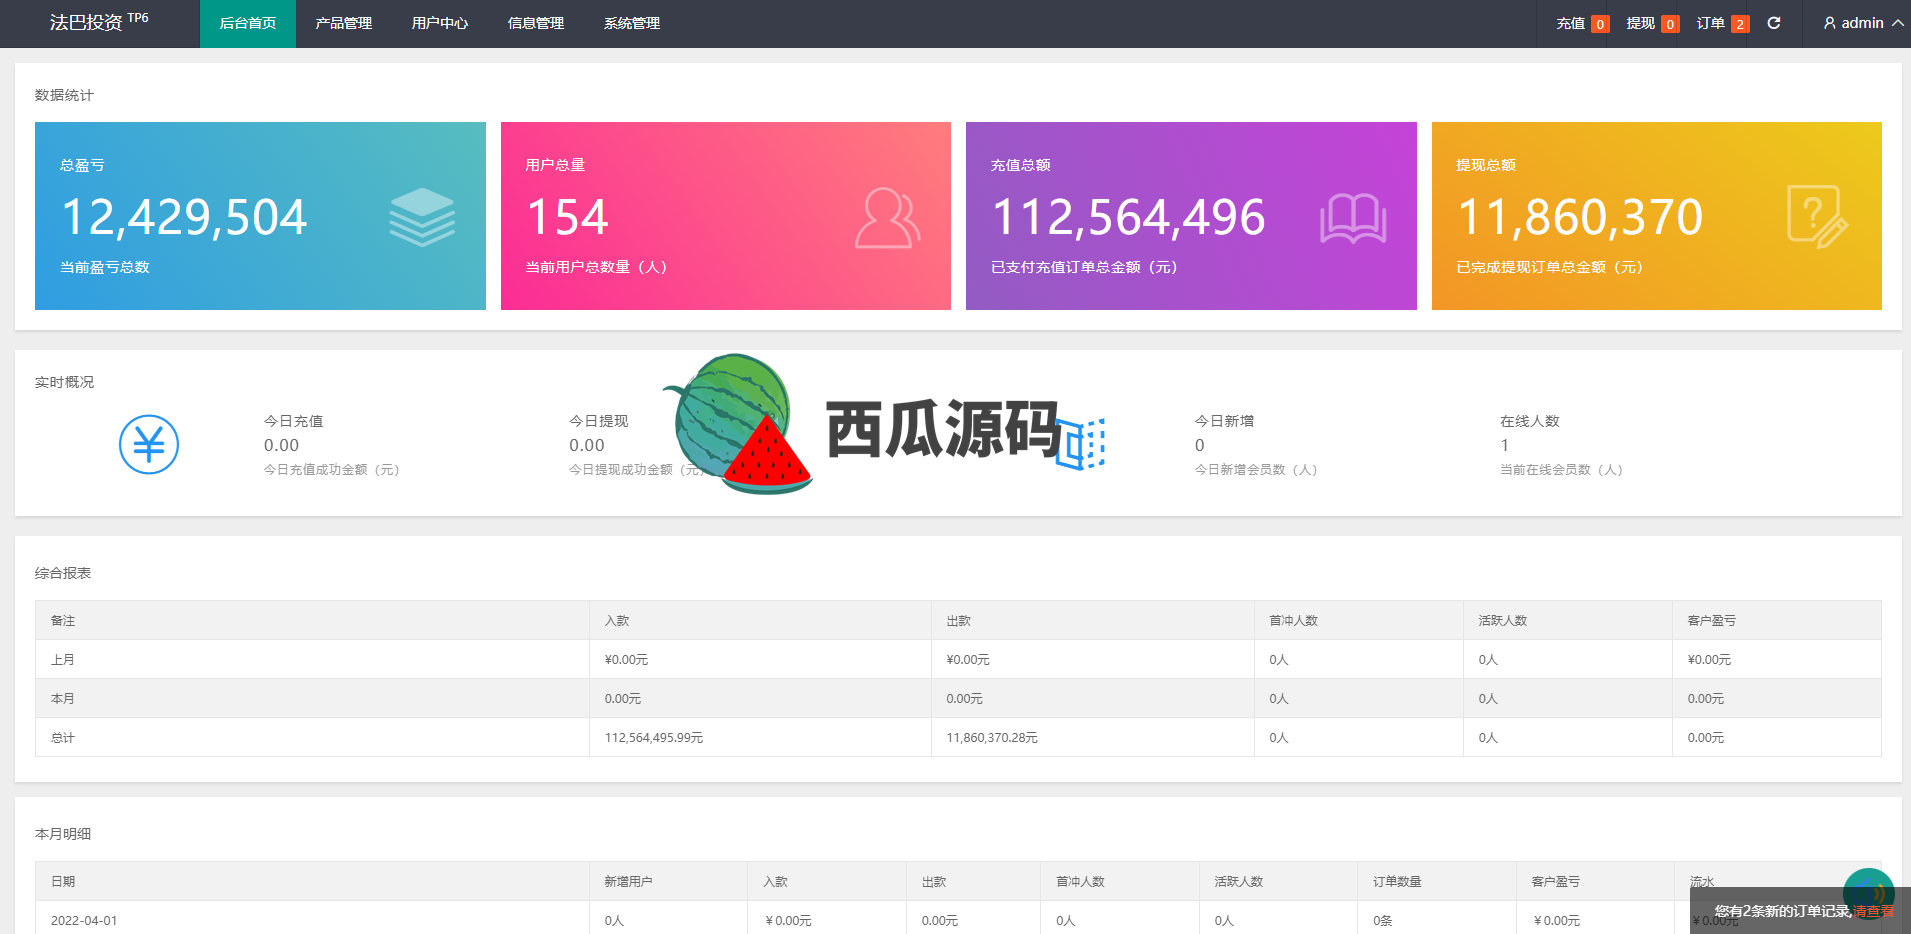Click the 上月 row label
Viewport: 1911px width, 934px height.
click(63, 659)
